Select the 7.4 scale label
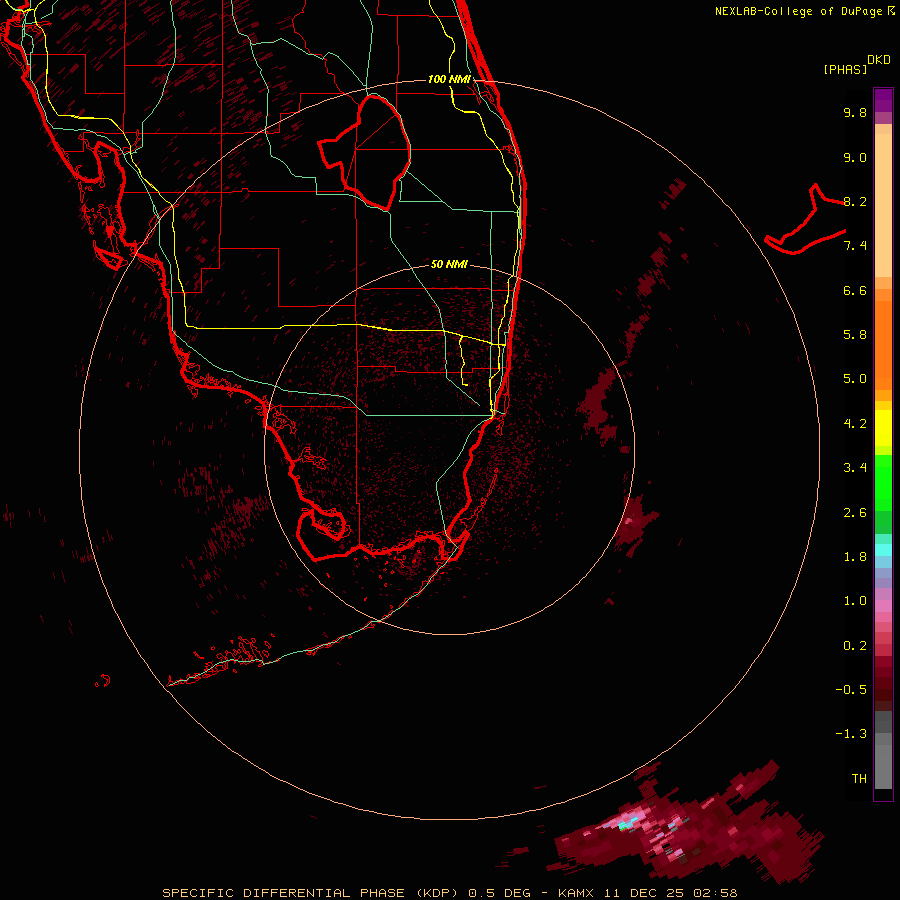The height and width of the screenshot is (900, 900). coord(855,246)
